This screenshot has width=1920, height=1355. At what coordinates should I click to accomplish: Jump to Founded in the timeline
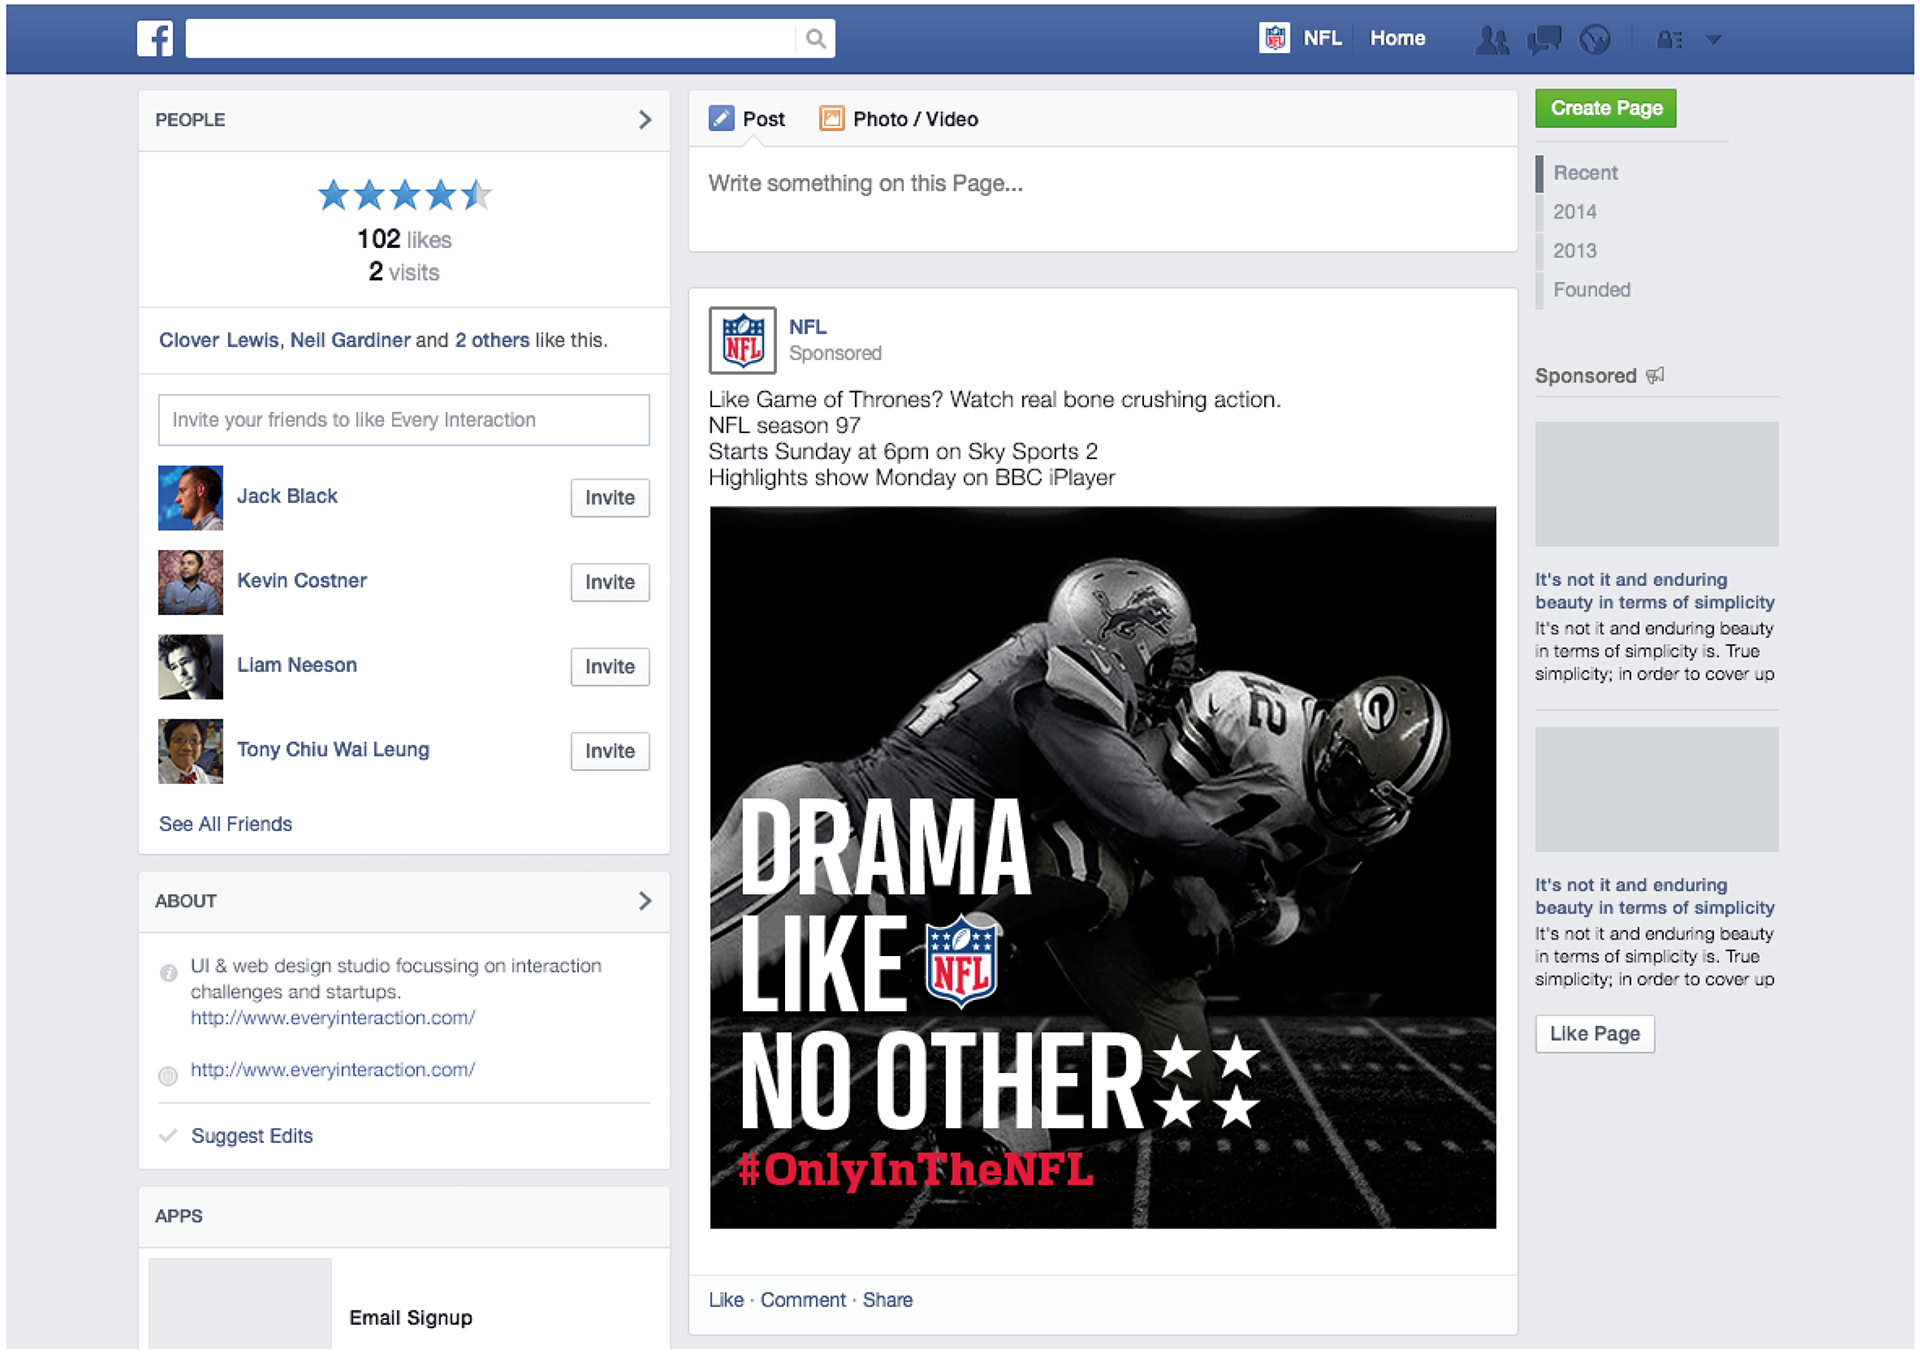click(x=1591, y=290)
